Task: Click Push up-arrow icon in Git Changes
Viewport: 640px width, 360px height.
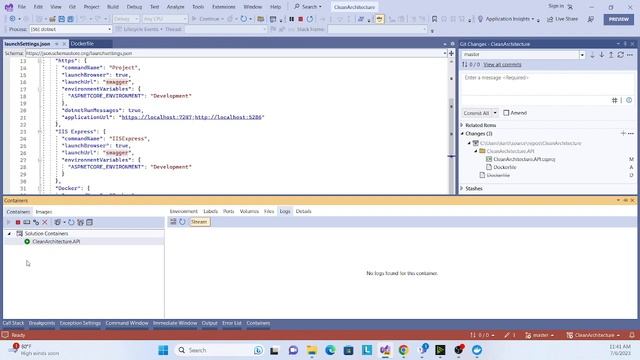Action: 611,55
